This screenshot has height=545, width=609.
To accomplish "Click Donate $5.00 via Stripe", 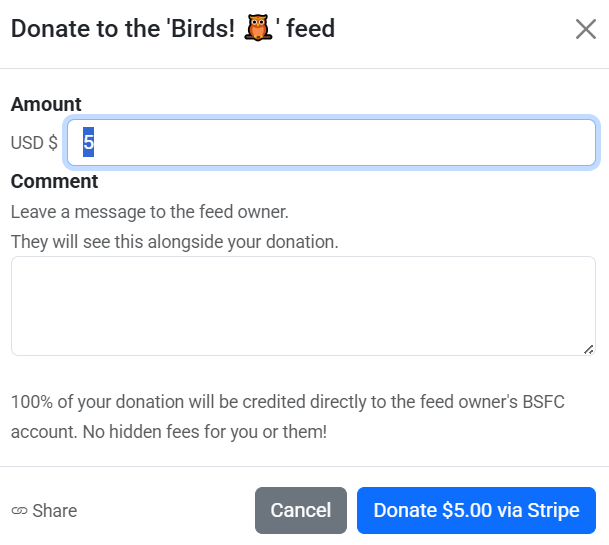I will (x=476, y=510).
